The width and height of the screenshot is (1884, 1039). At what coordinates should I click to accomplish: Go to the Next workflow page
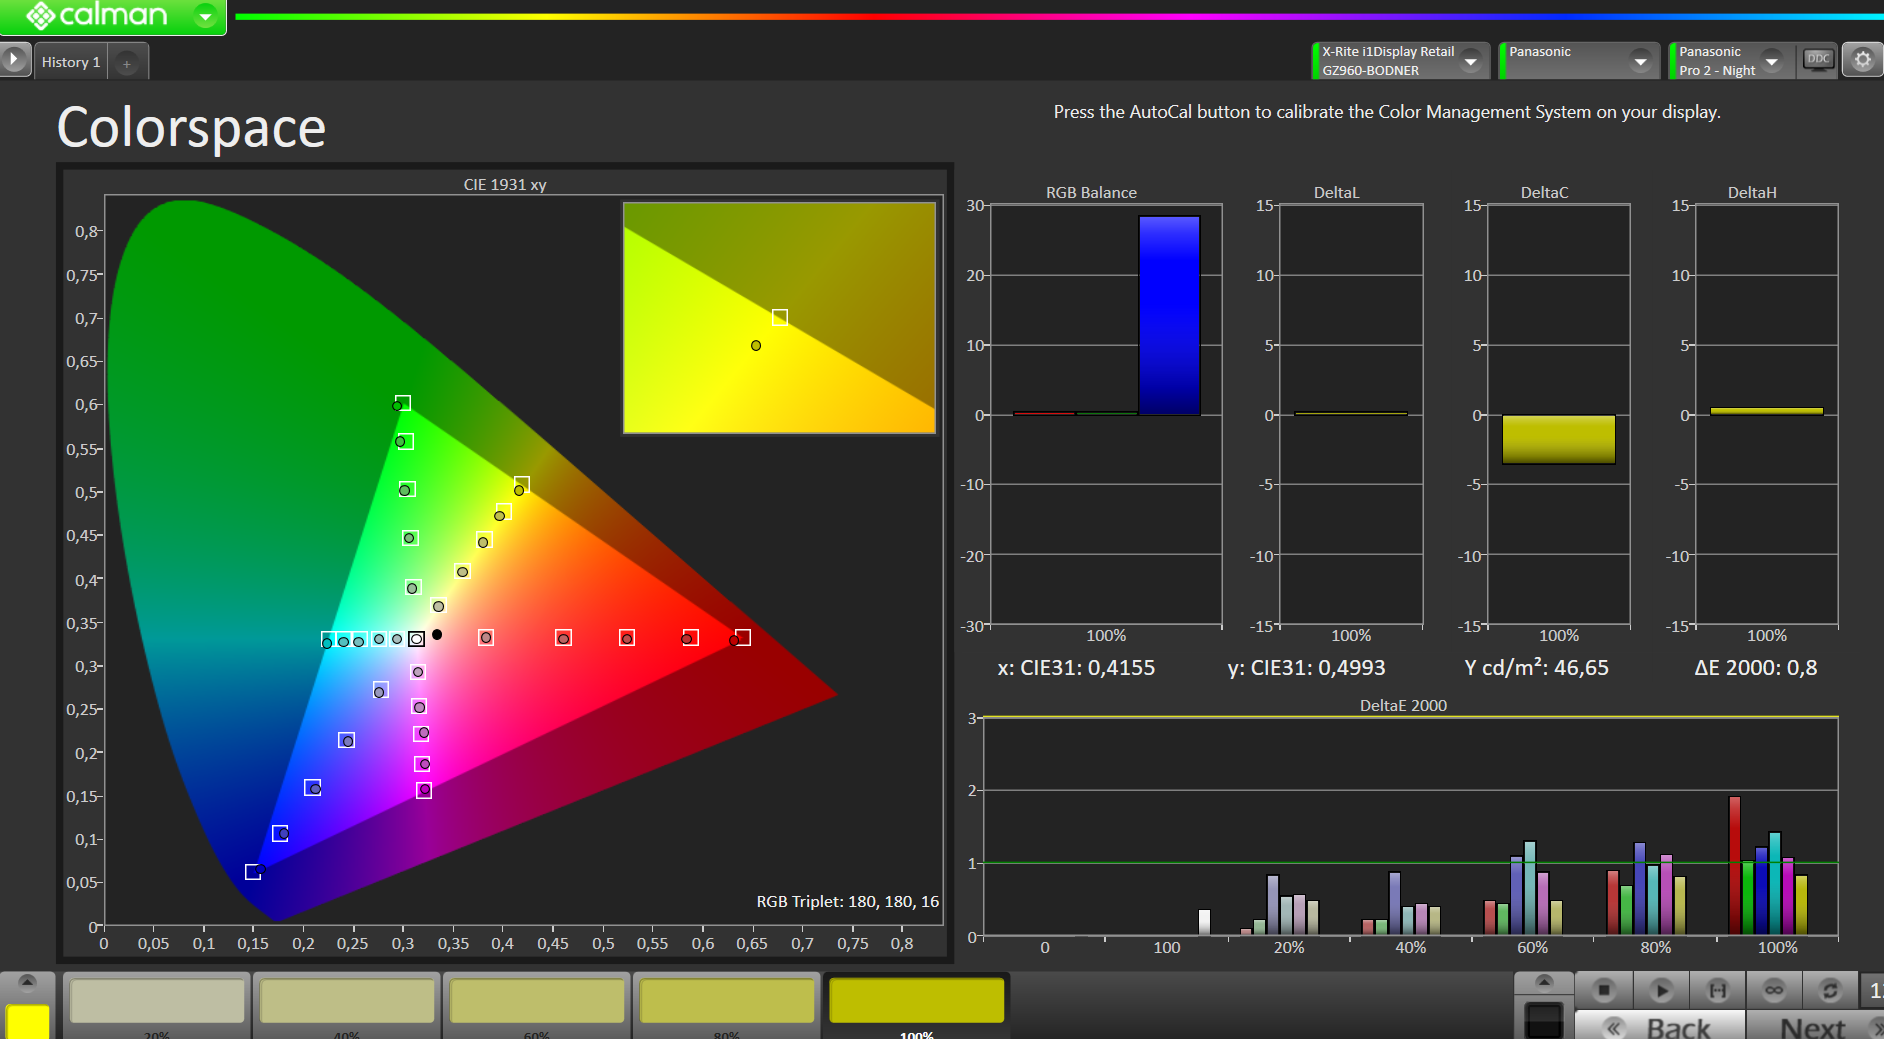tap(1814, 1027)
